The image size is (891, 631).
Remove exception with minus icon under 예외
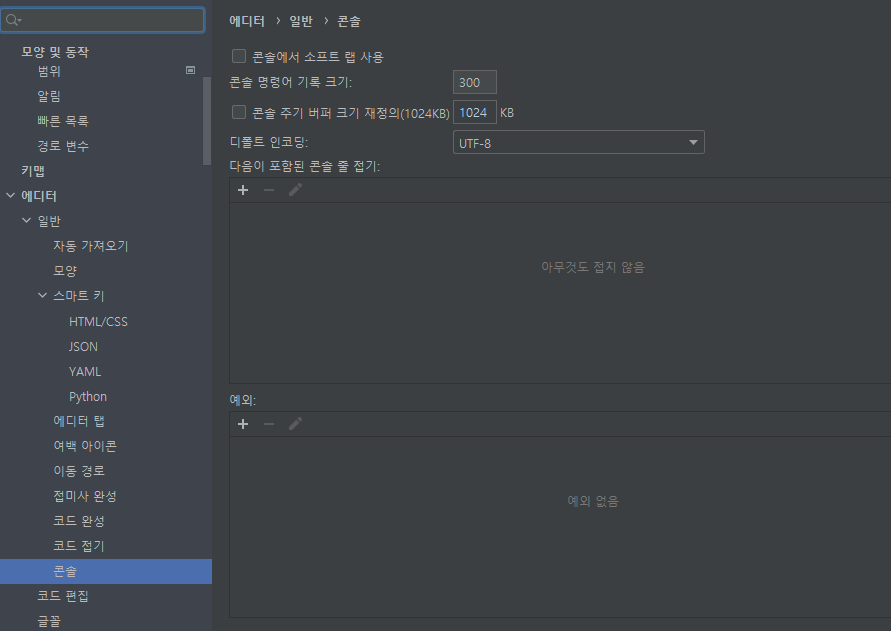pos(269,424)
